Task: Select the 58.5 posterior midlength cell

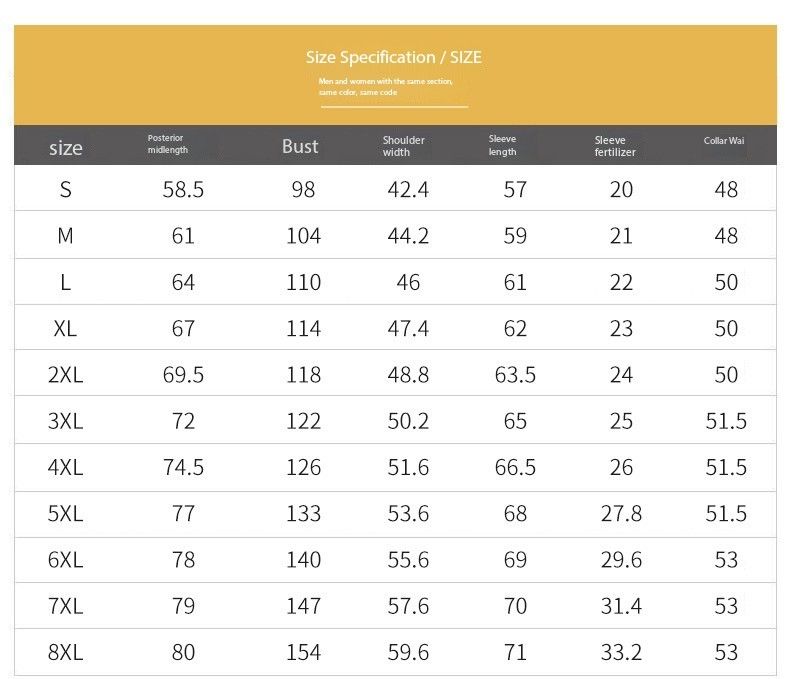Action: coord(183,189)
